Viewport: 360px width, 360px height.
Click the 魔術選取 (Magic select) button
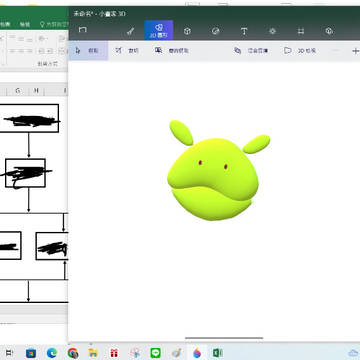[172, 51]
